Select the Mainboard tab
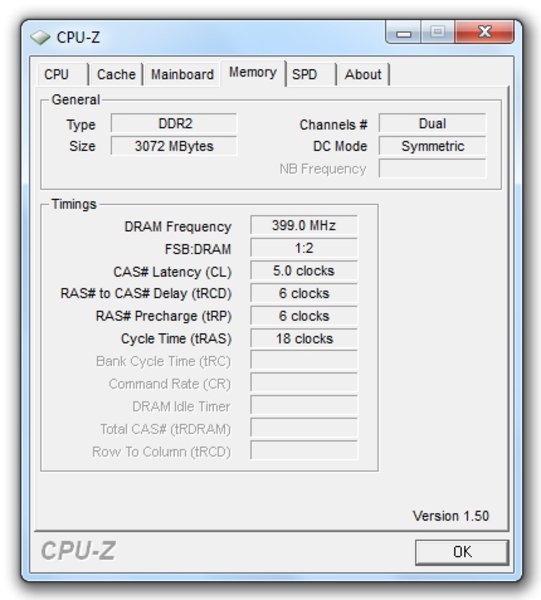The height and width of the screenshot is (600, 541). [x=182, y=74]
